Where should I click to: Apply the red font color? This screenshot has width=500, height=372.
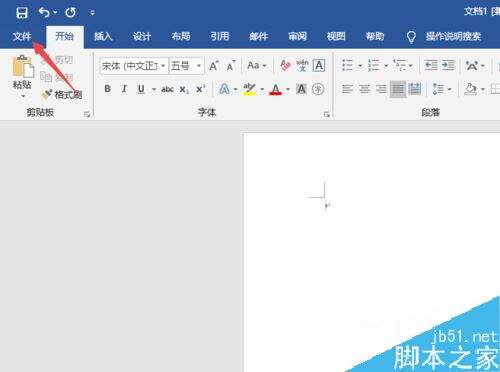[275, 89]
